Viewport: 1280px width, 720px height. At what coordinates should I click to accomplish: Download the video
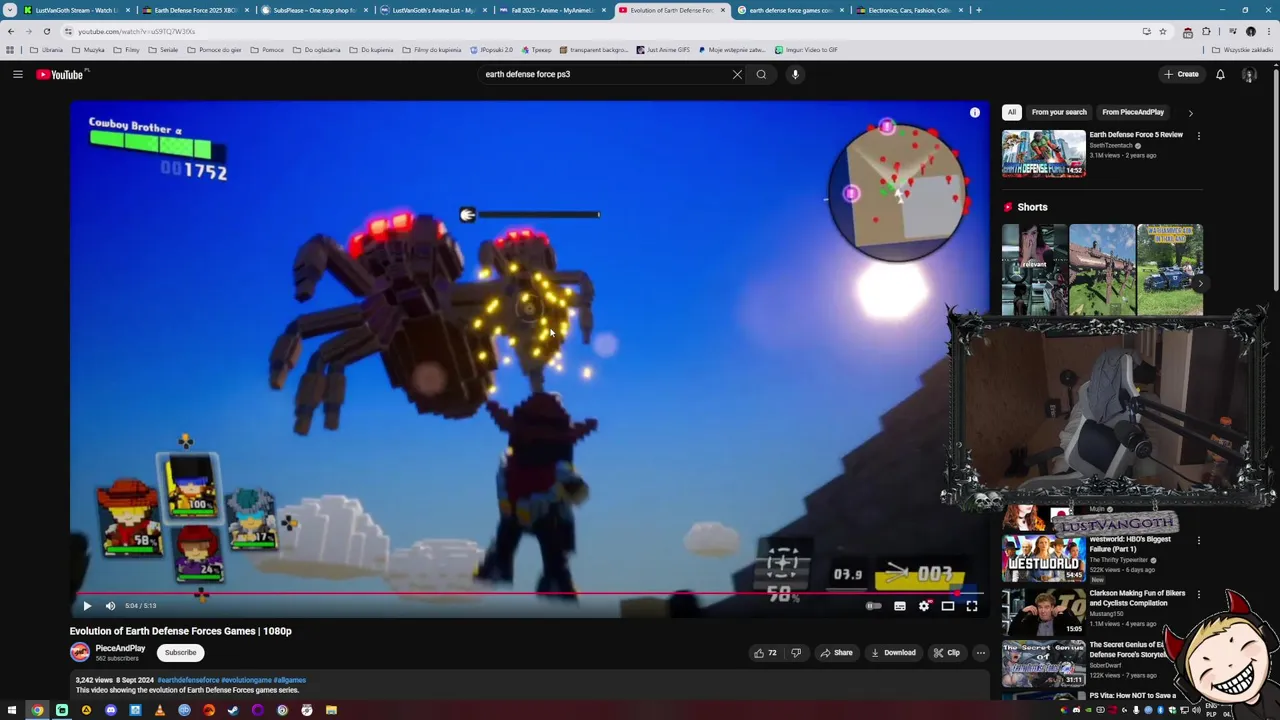[x=893, y=653]
